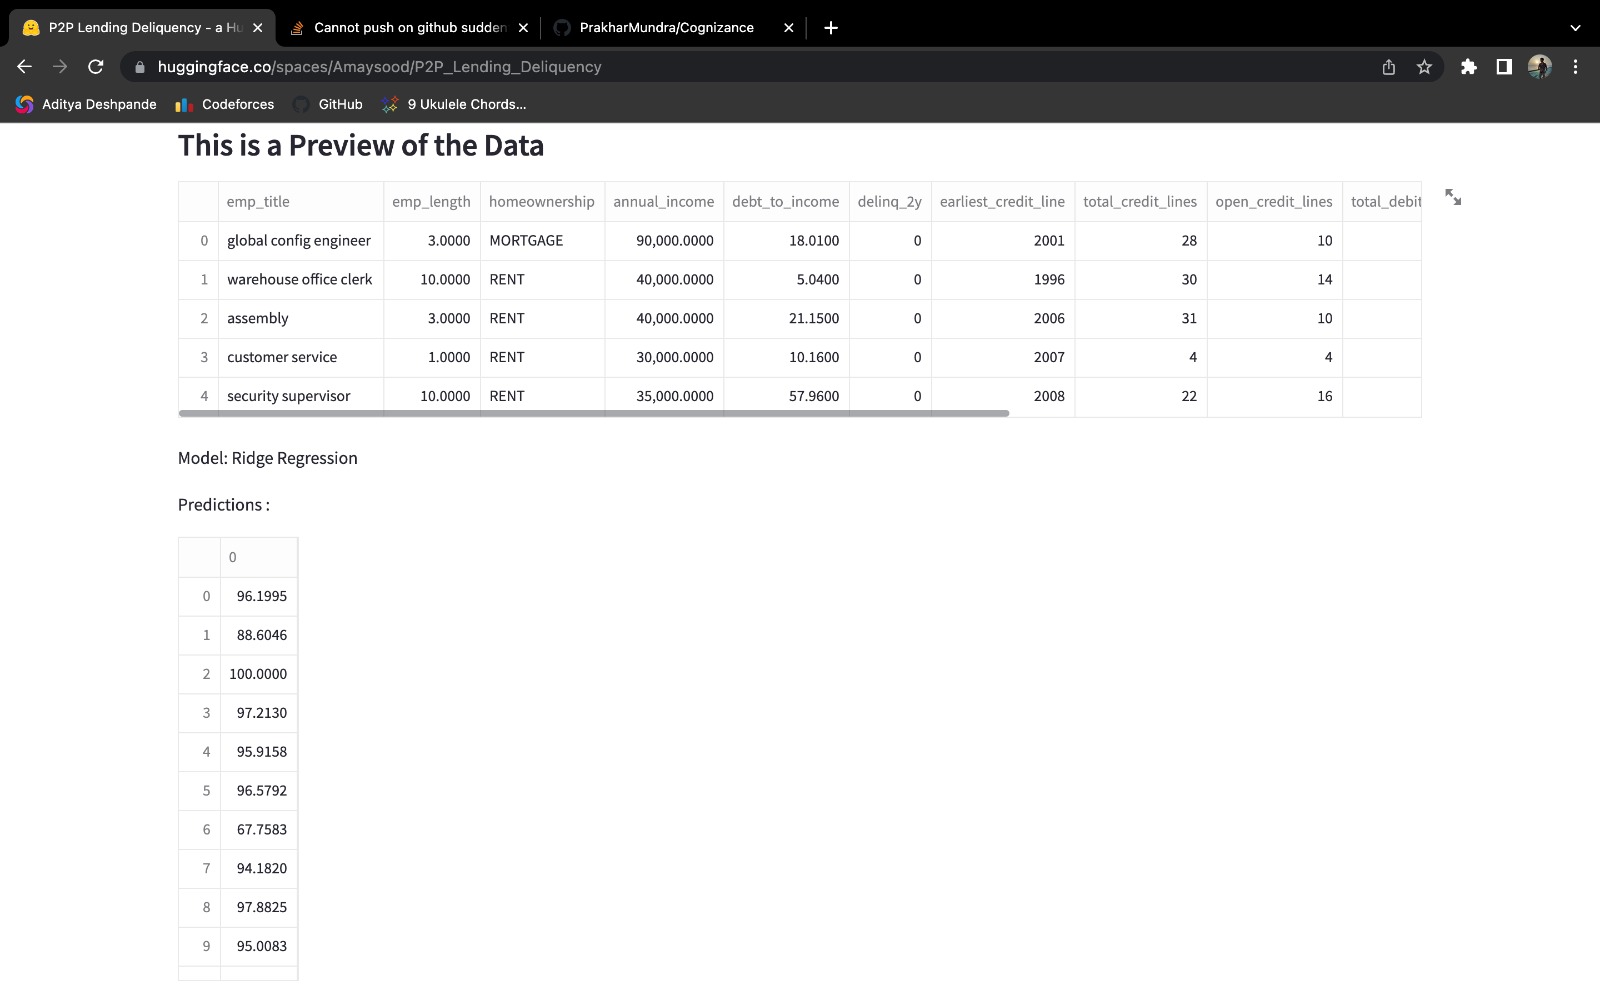Select the 2006 earliest credit line cell
Image resolution: width=1600 pixels, height=1000 pixels.
click(1003, 319)
